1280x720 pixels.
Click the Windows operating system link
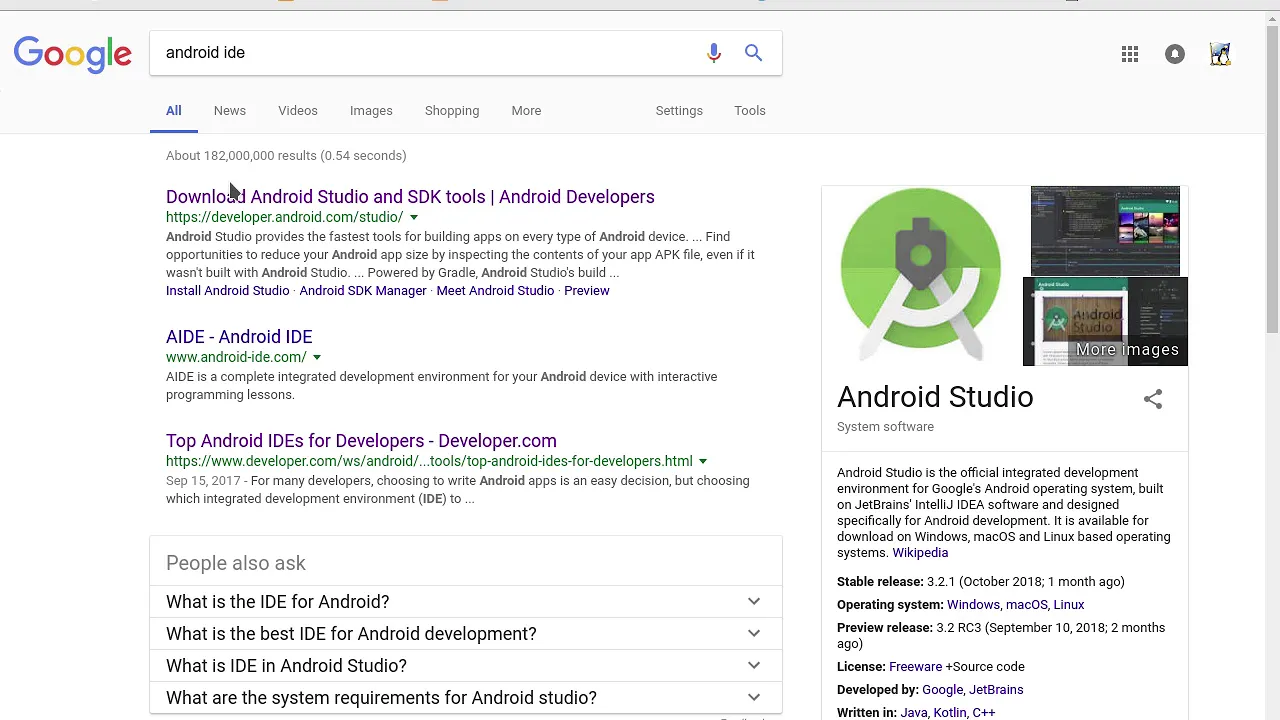pos(973,605)
